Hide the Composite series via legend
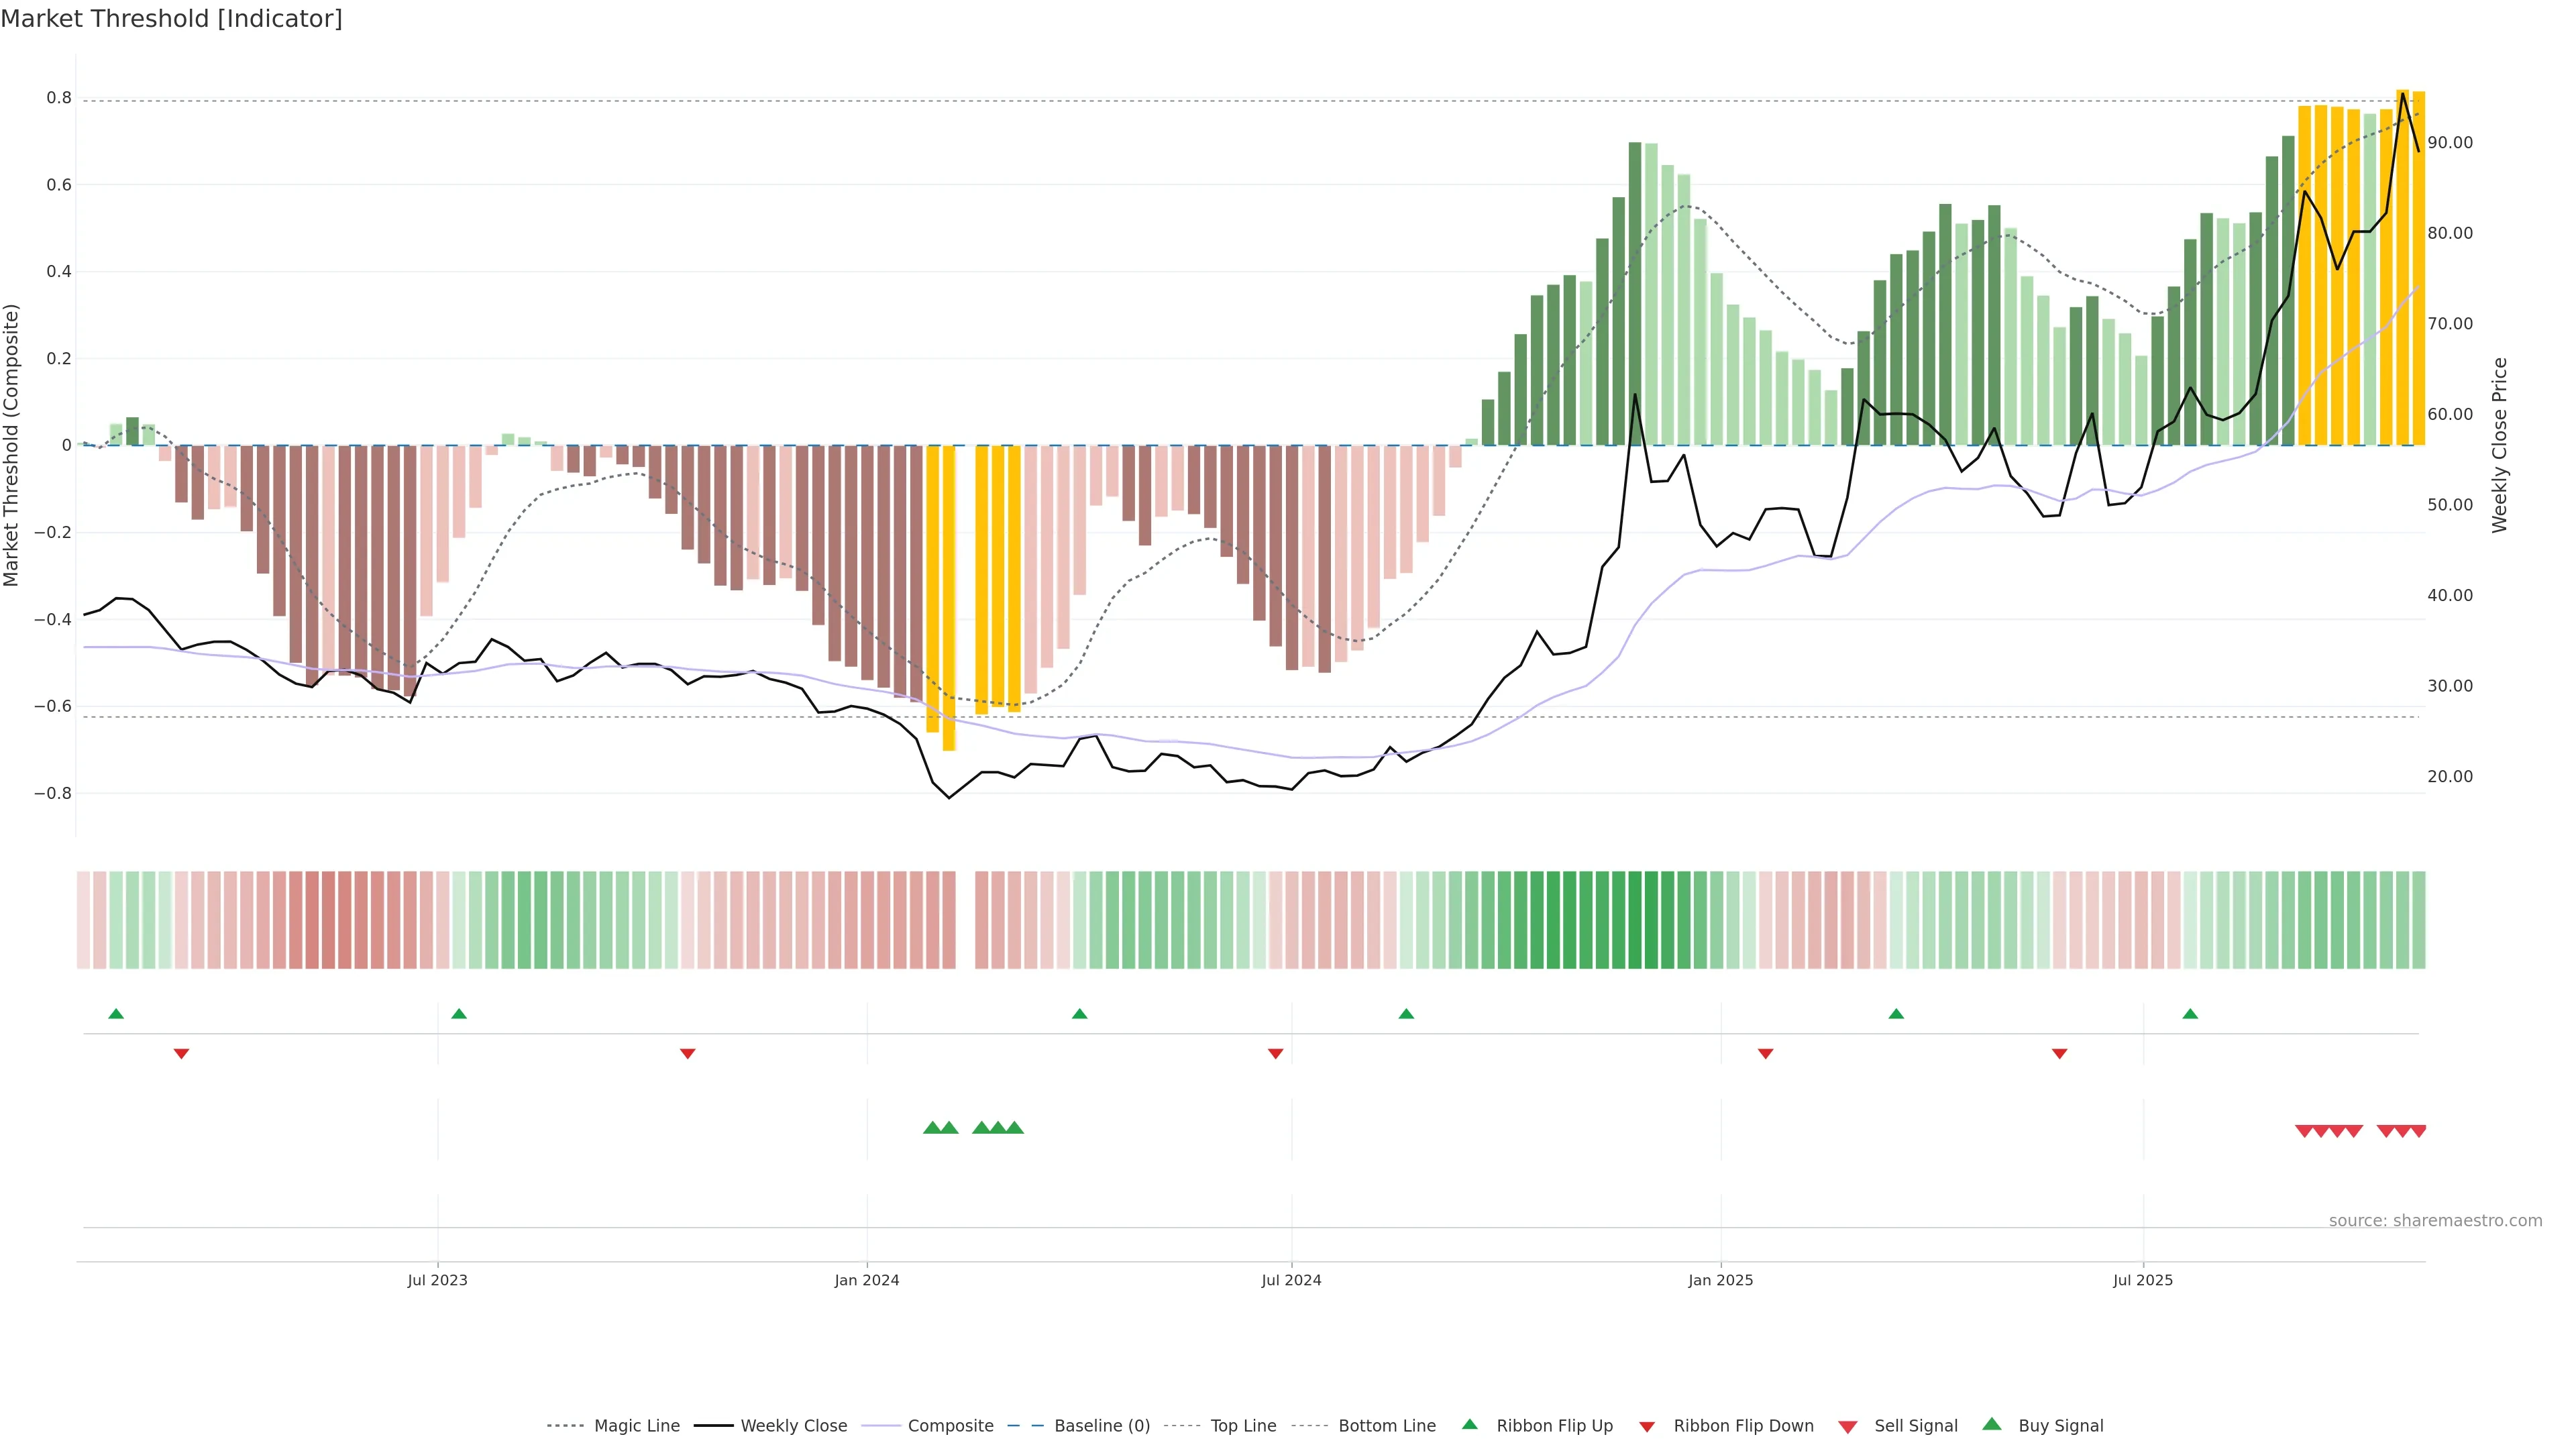 coord(950,1426)
